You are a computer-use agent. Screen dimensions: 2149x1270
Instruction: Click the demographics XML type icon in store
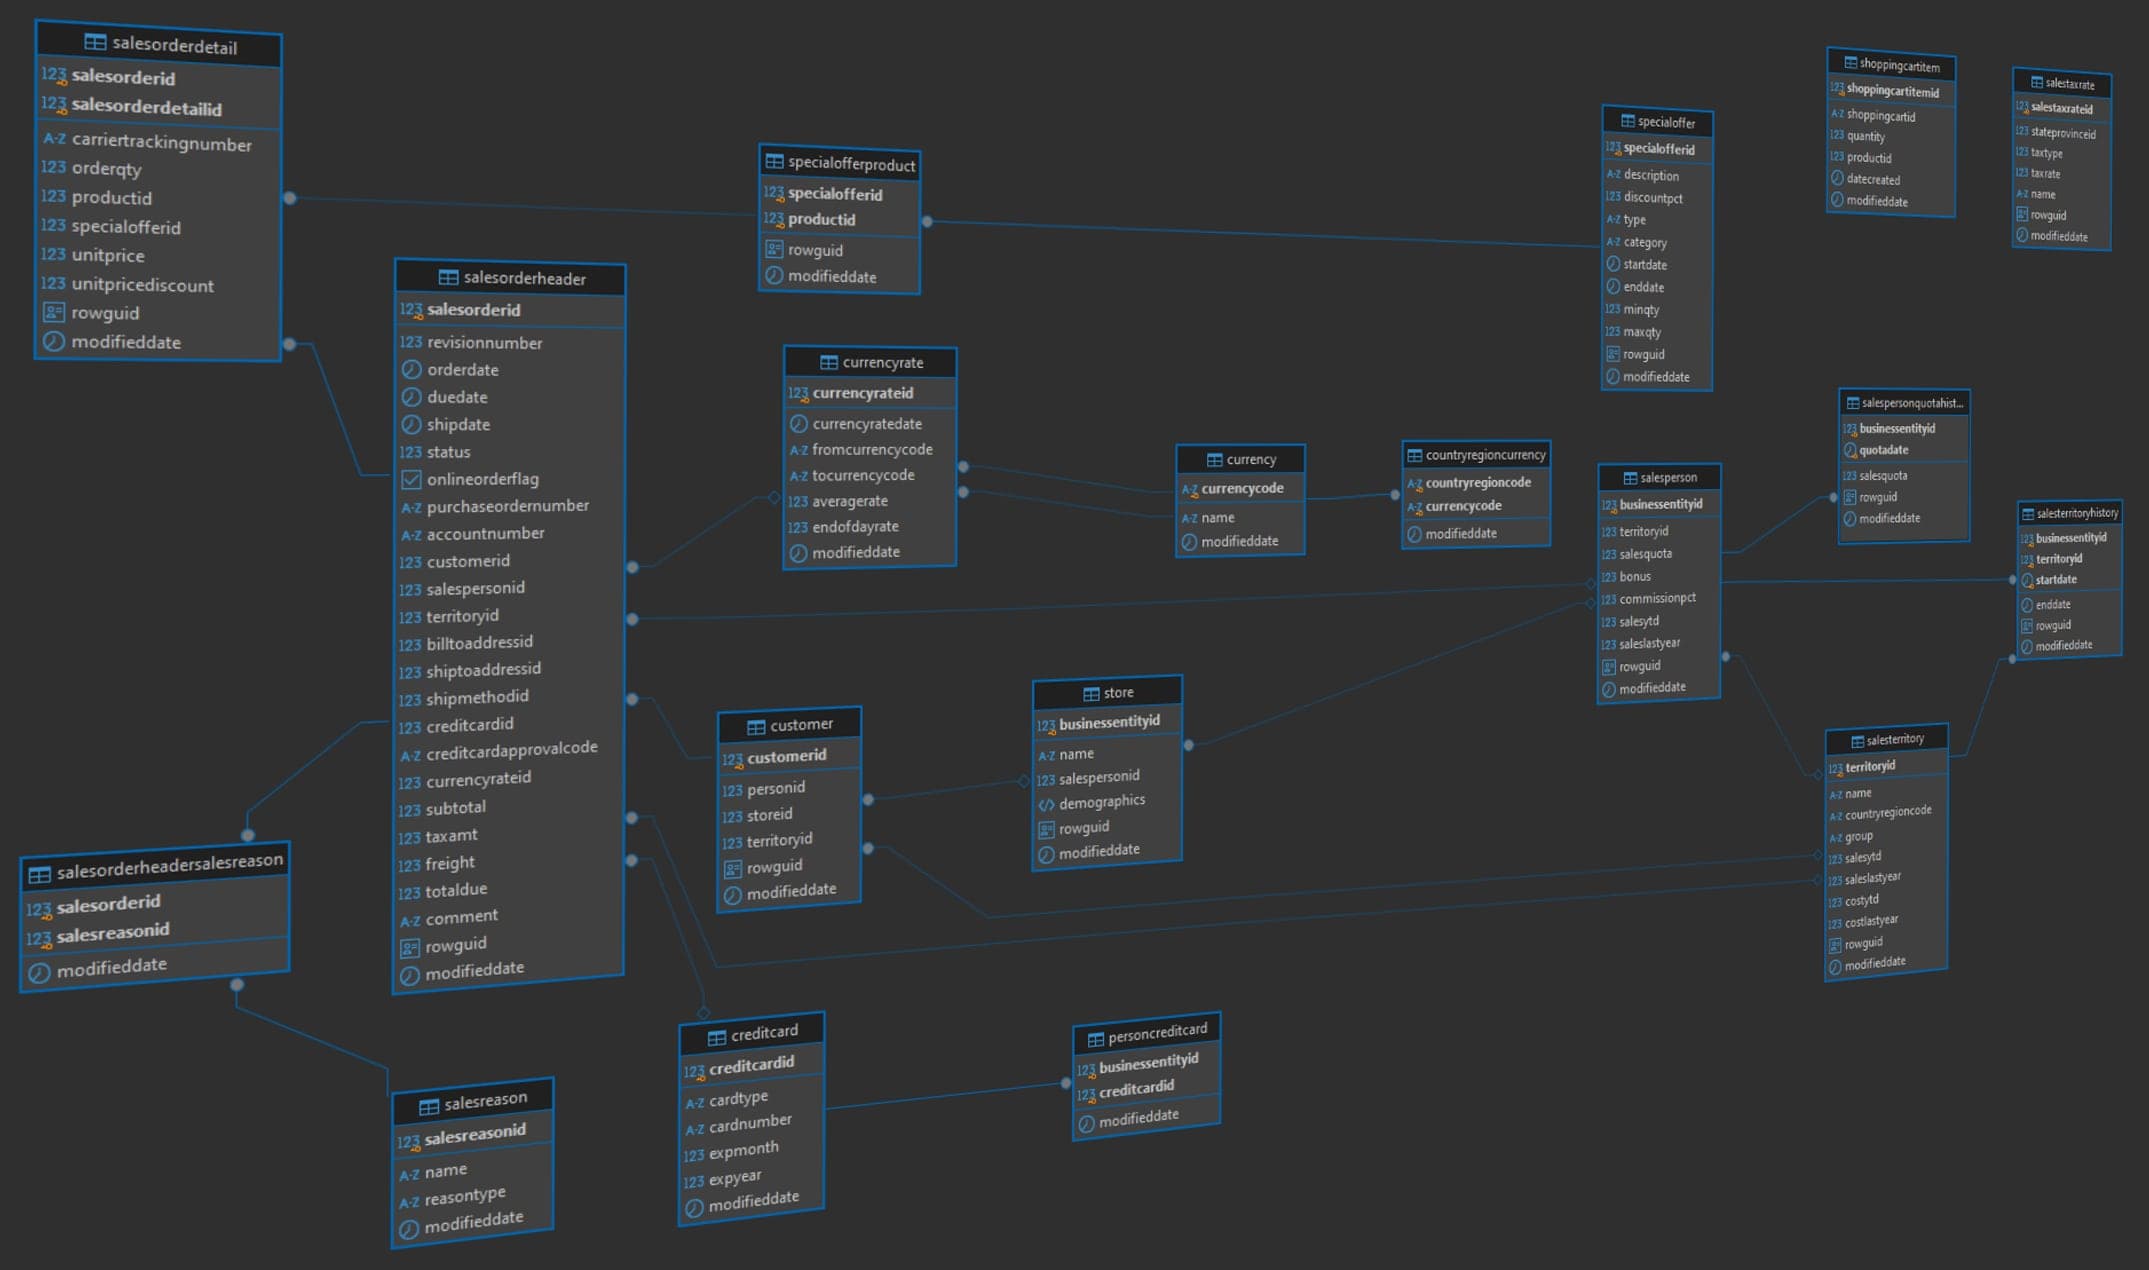(1046, 804)
